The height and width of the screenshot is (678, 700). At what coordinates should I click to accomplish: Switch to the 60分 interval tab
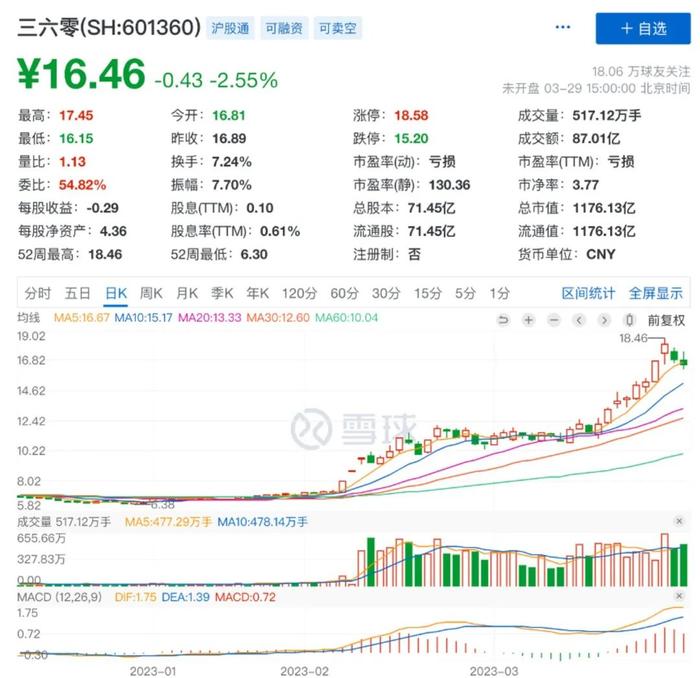click(344, 293)
